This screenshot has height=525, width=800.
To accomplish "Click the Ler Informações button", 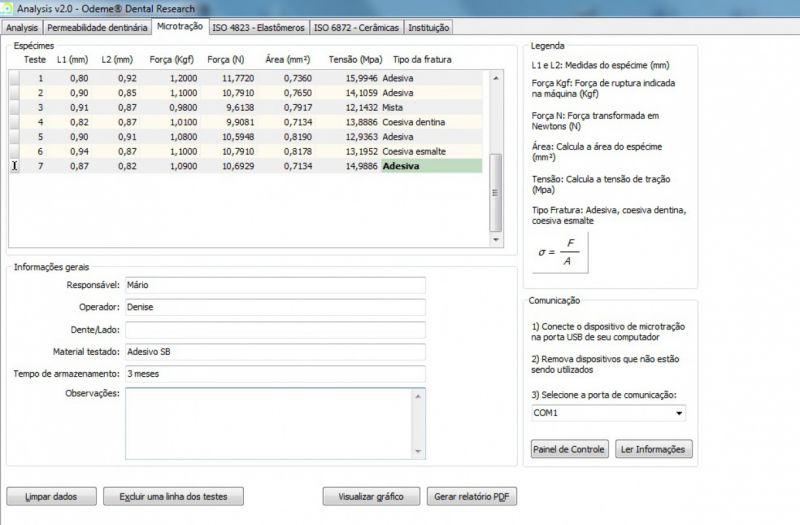I will 653,449.
